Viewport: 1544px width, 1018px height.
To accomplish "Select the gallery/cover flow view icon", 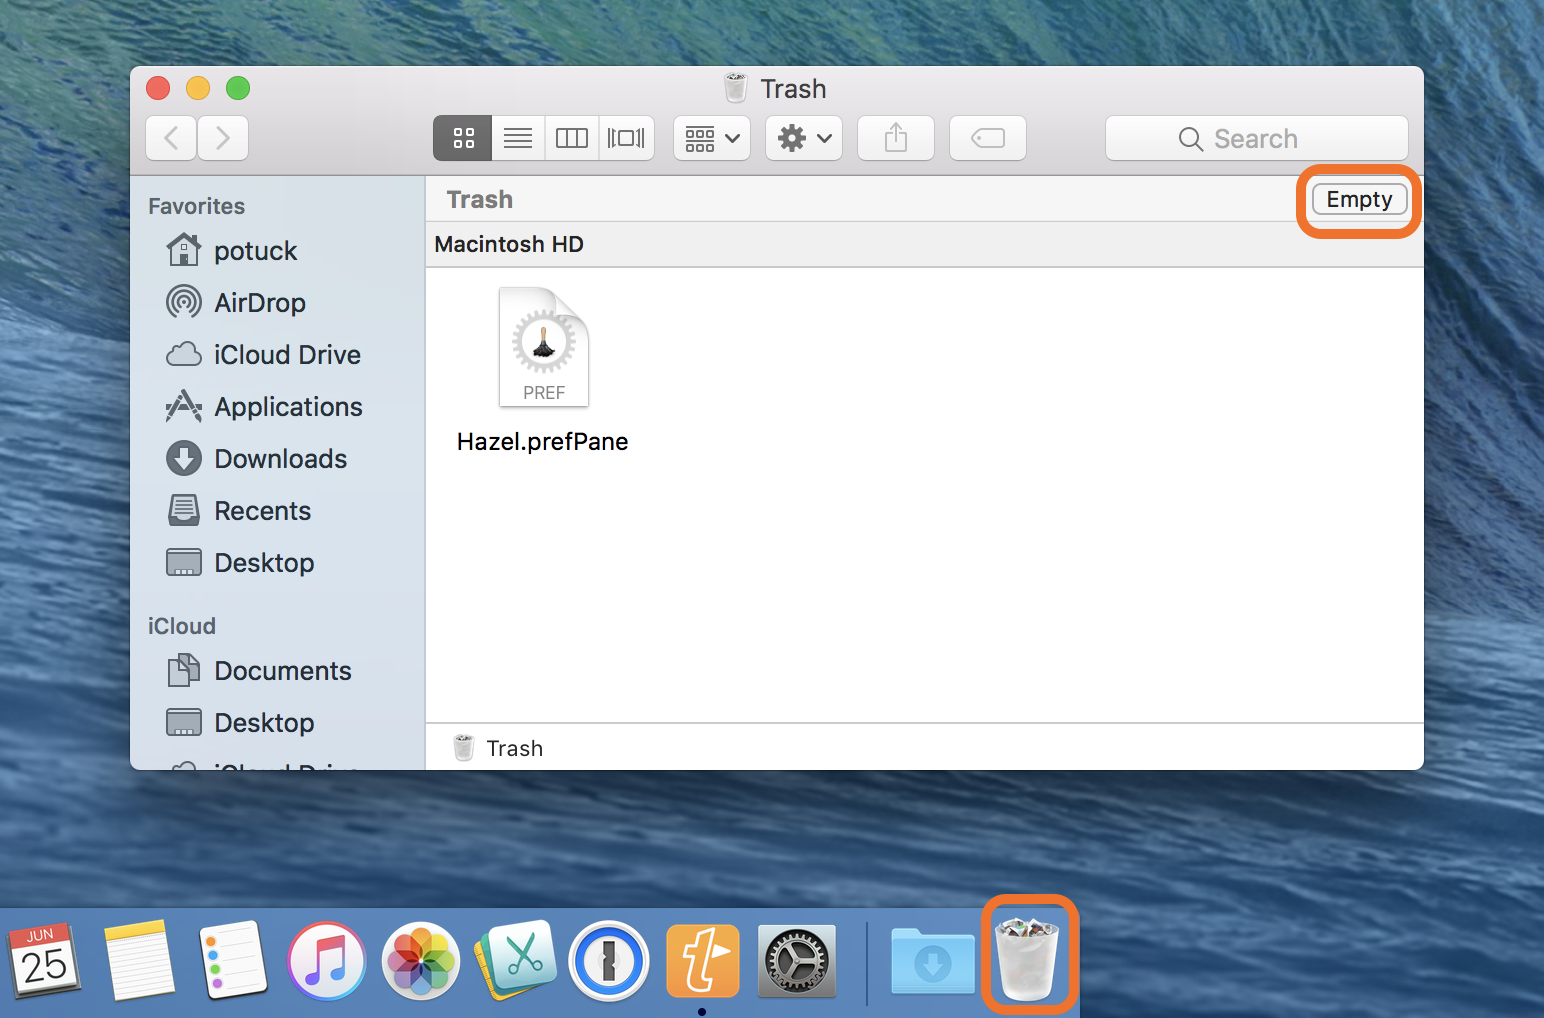I will [626, 138].
